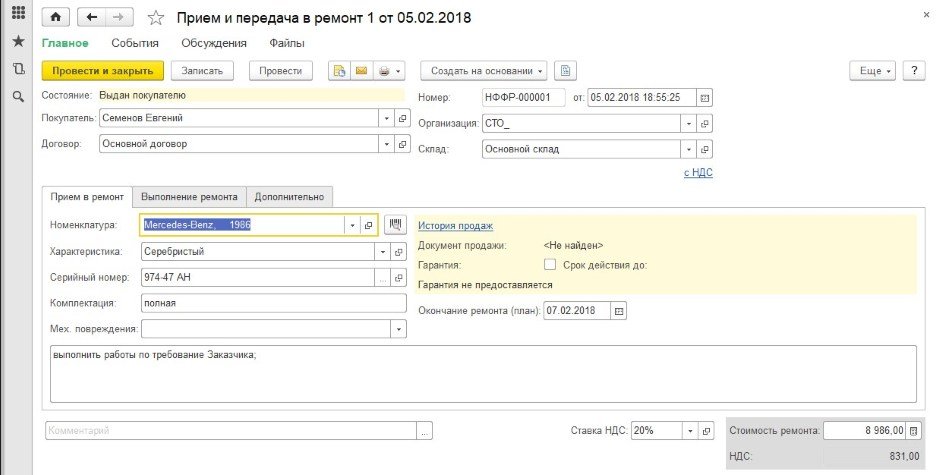This screenshot has width=940, height=475.
Task: Add document to favorites star
Action: (156, 18)
